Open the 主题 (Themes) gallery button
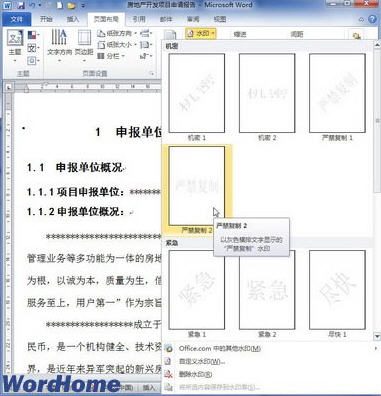Image resolution: width=381 pixels, height=396 pixels. tap(15, 46)
